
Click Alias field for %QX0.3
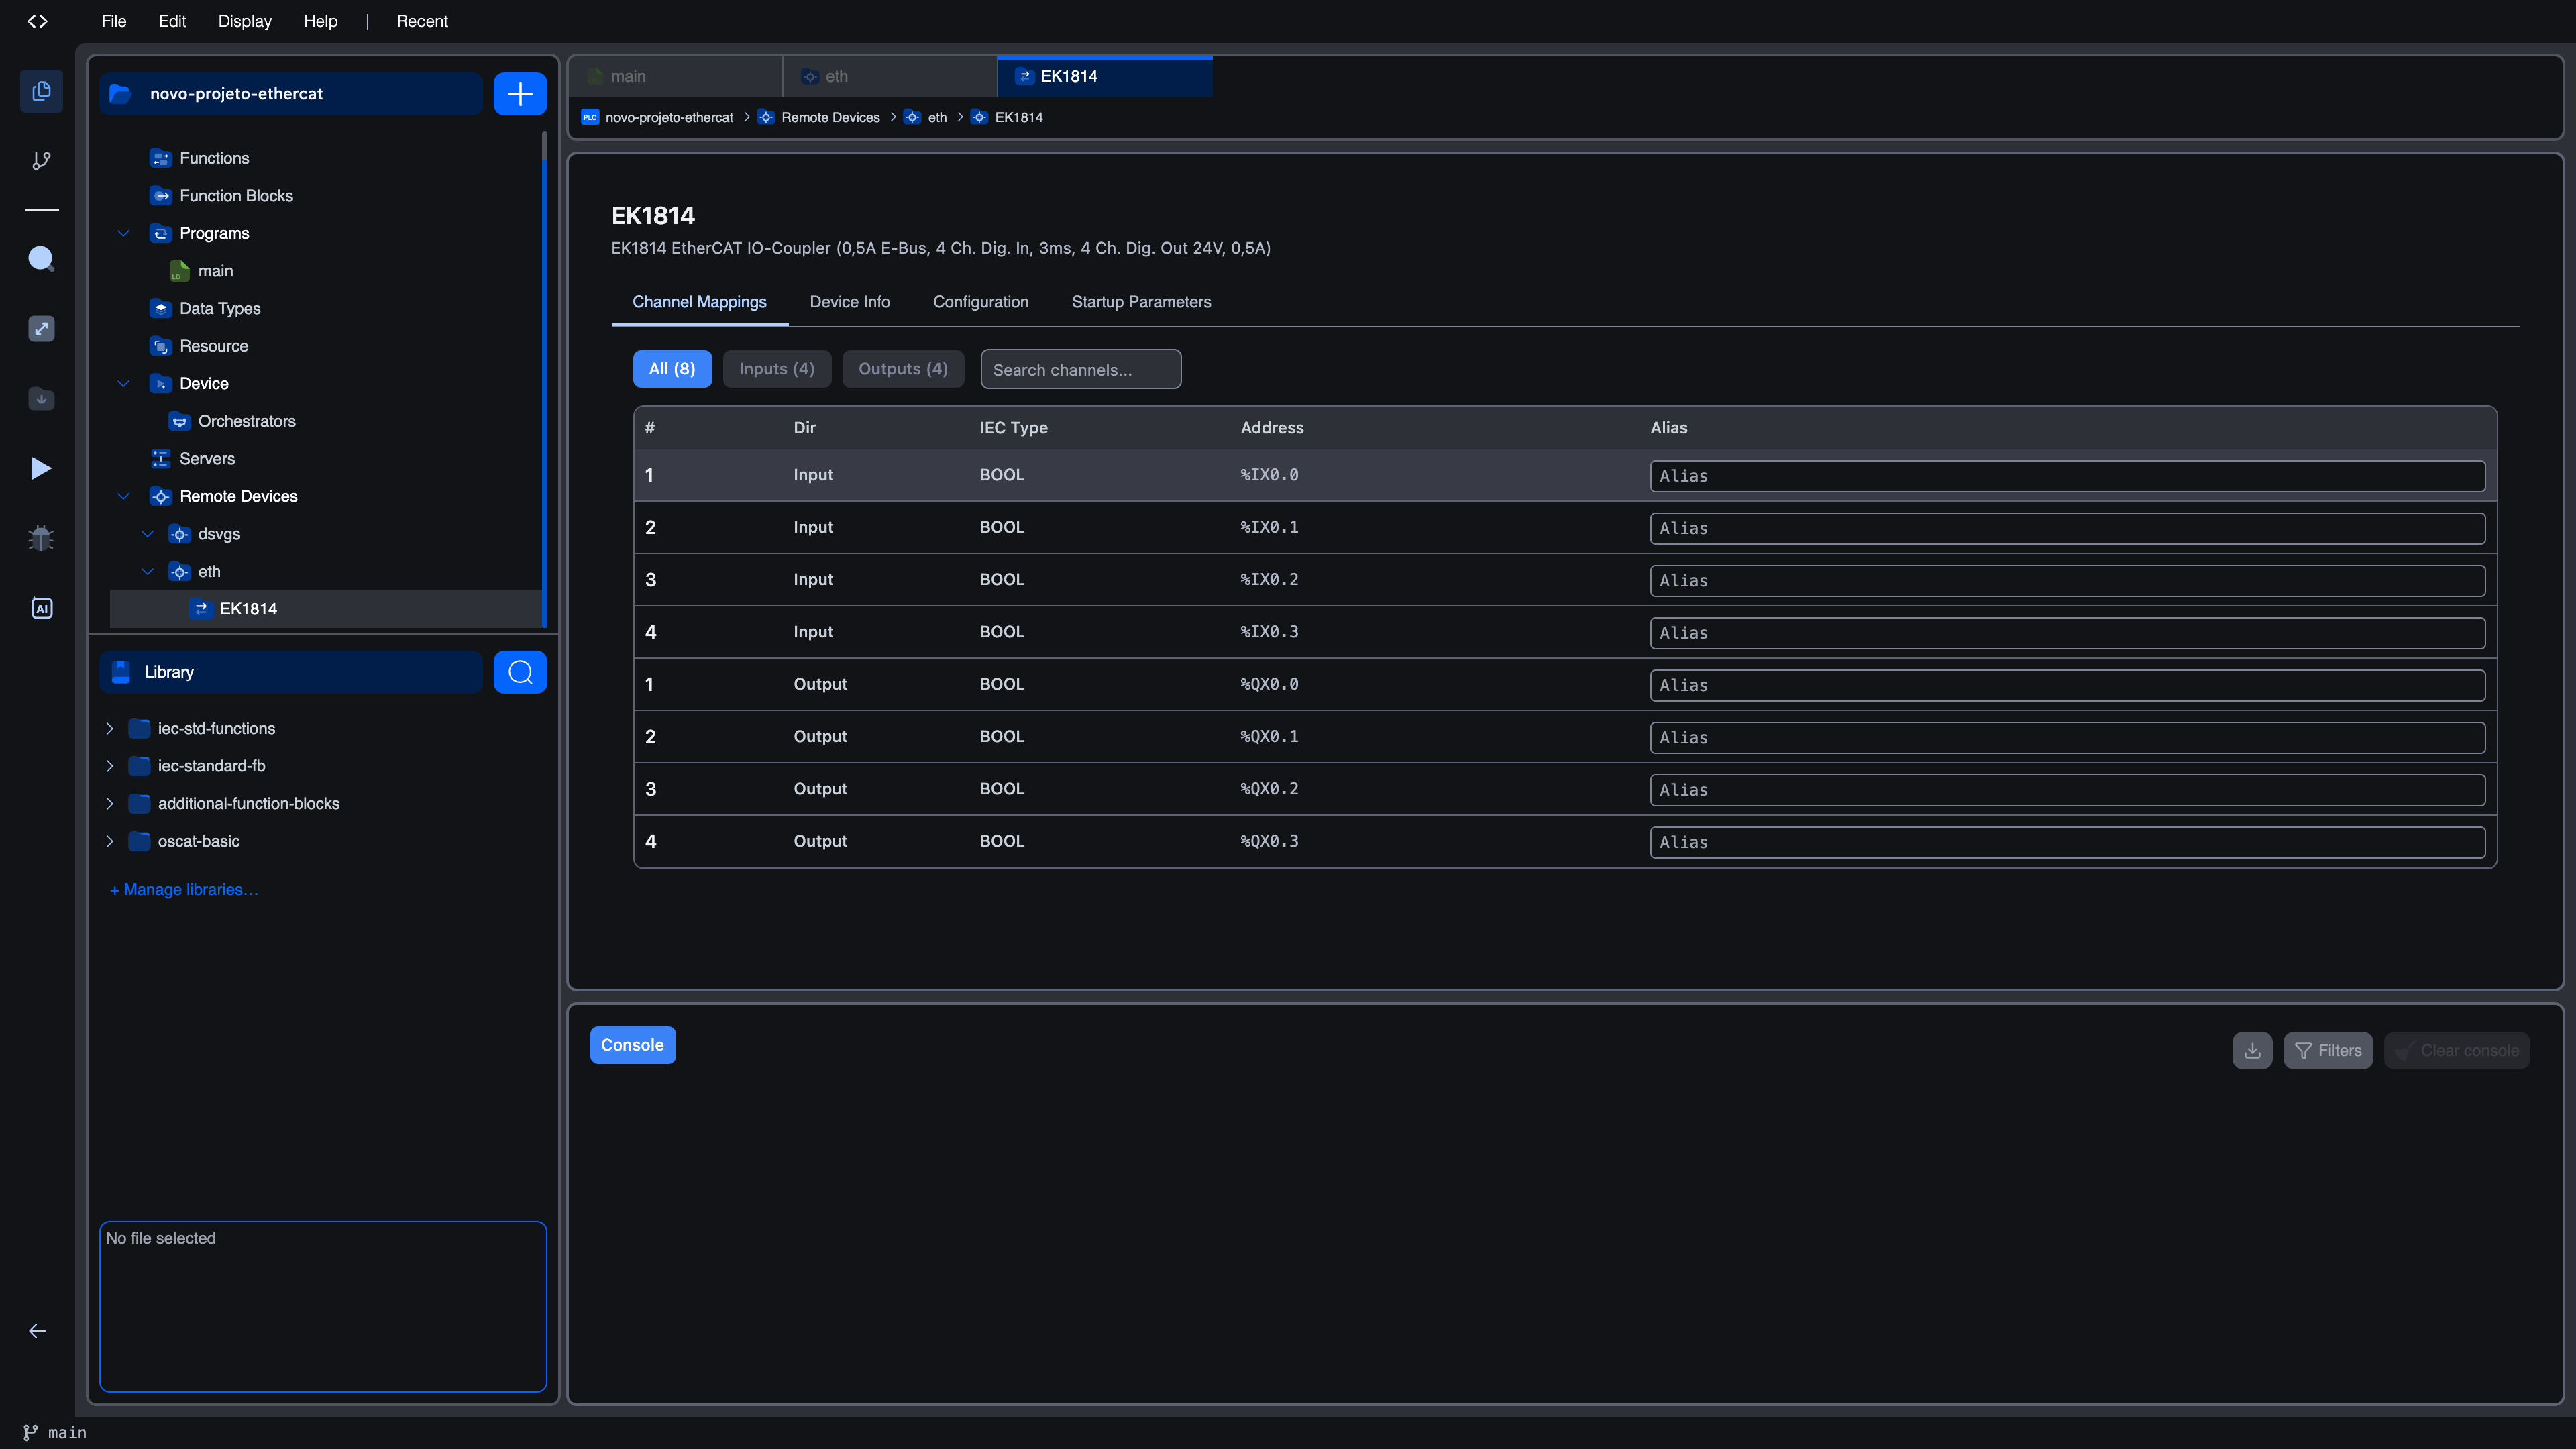[2067, 842]
